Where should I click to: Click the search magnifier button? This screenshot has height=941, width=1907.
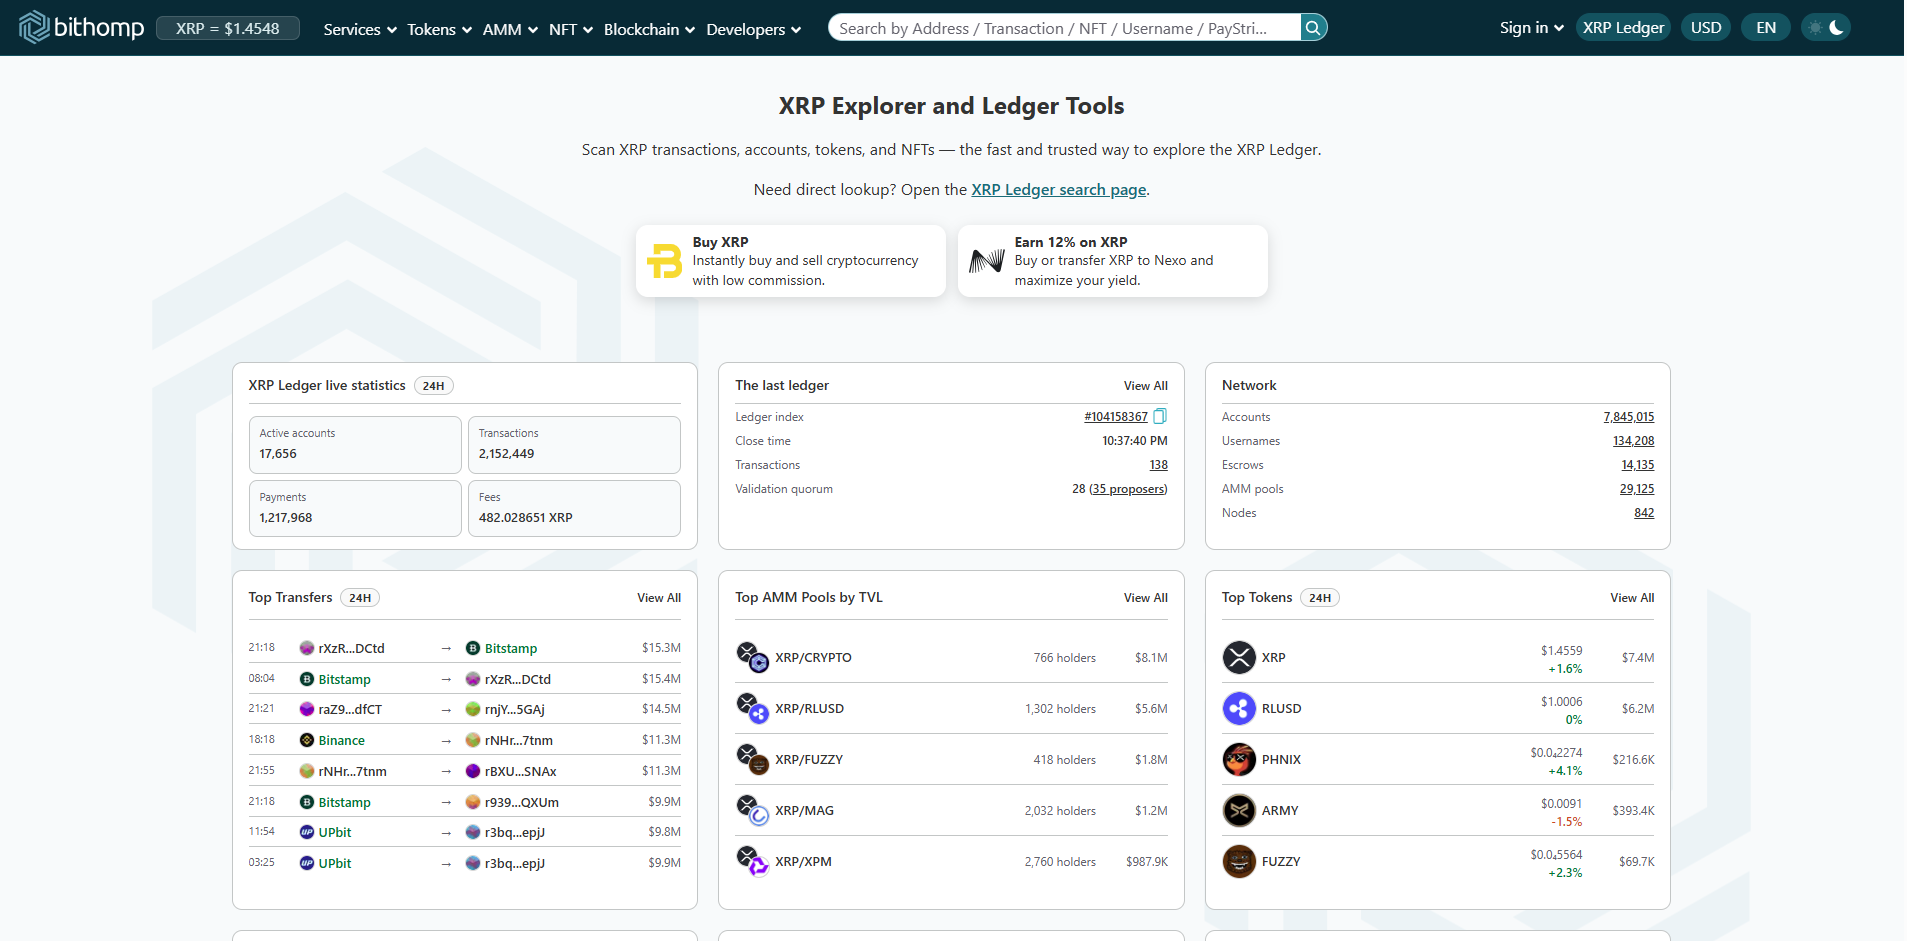click(x=1314, y=28)
